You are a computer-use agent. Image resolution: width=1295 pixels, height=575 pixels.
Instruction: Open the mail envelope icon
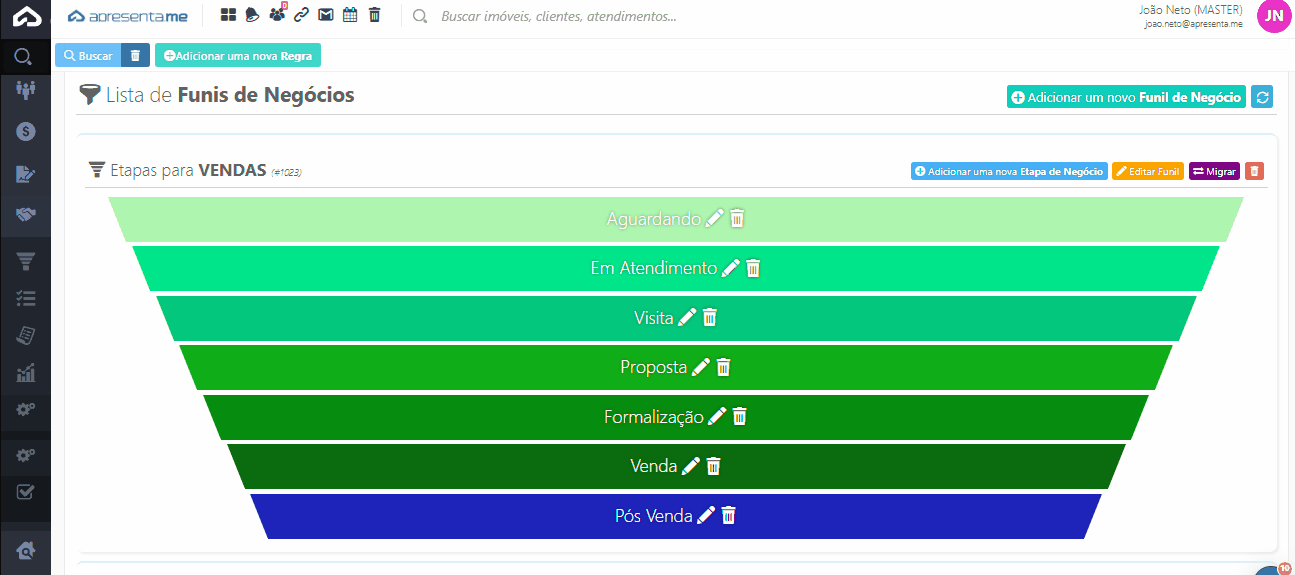(x=326, y=15)
